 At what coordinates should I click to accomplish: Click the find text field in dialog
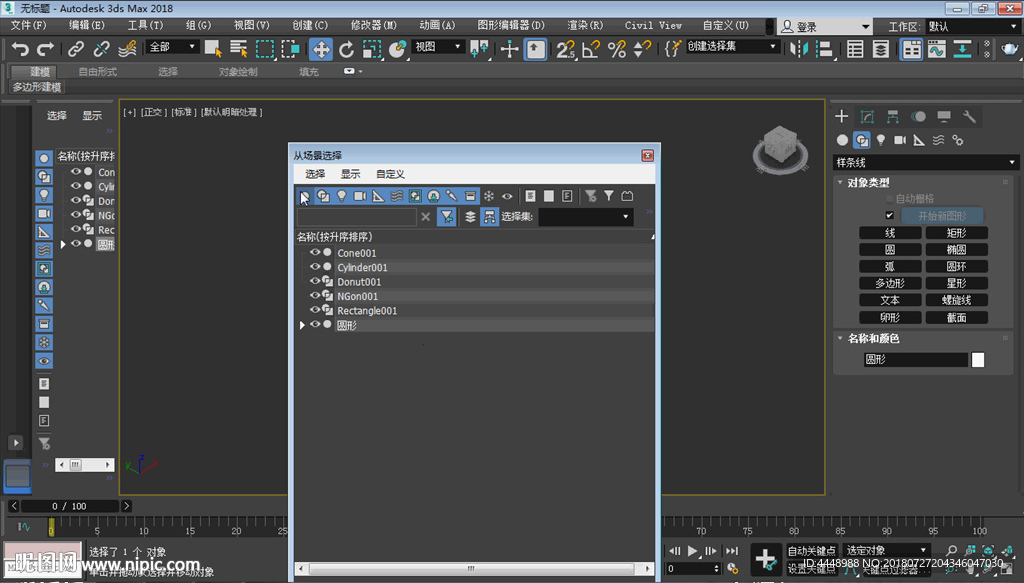[357, 217]
